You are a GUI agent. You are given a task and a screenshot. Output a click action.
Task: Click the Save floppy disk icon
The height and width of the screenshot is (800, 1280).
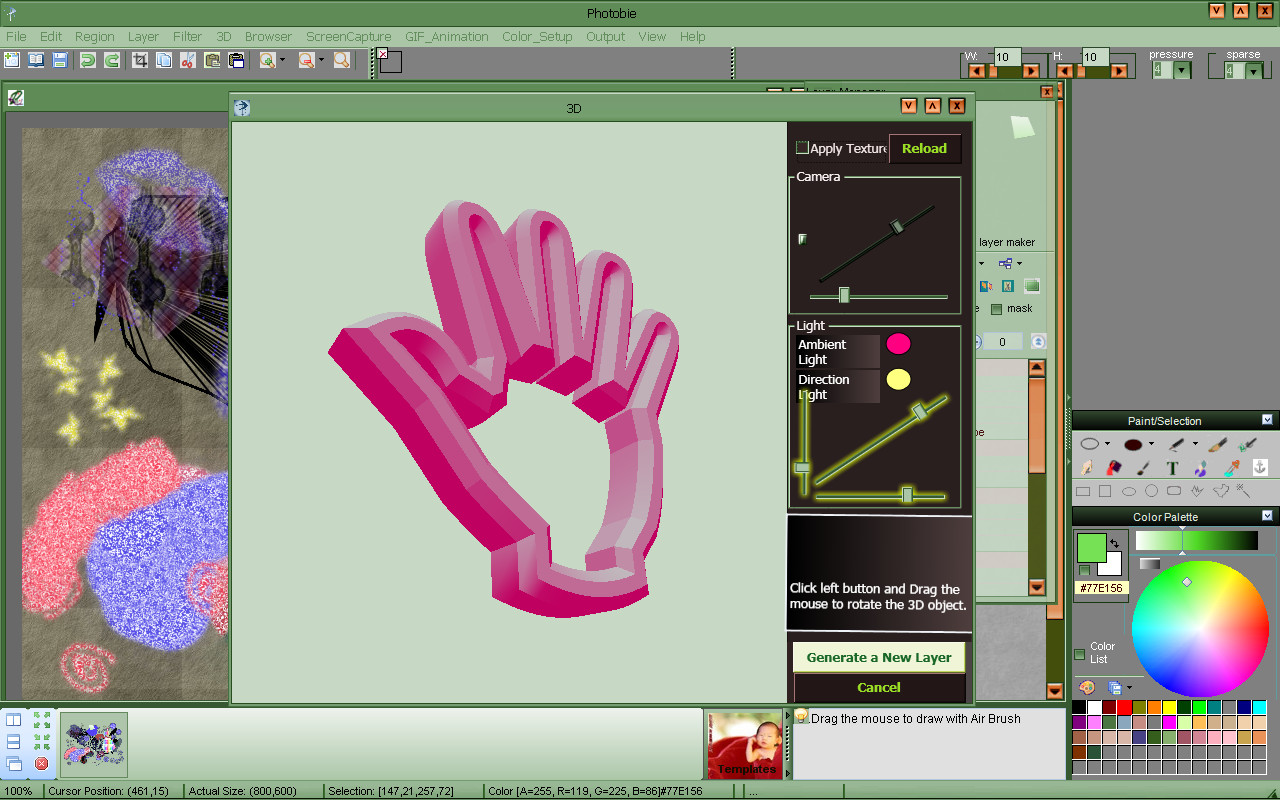pyautogui.click(x=60, y=60)
